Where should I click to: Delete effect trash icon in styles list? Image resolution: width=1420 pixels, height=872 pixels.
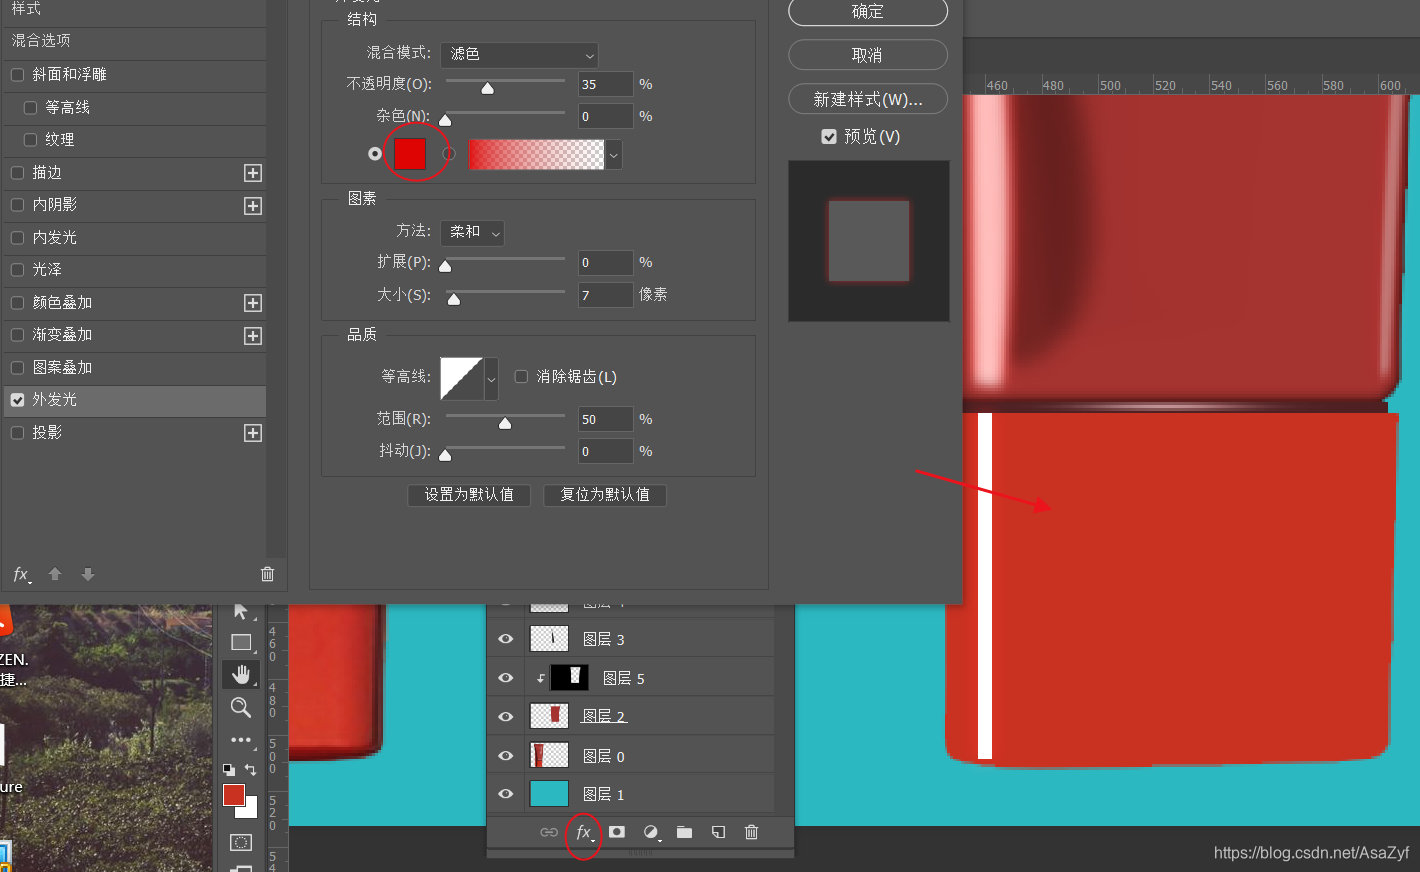point(267,574)
